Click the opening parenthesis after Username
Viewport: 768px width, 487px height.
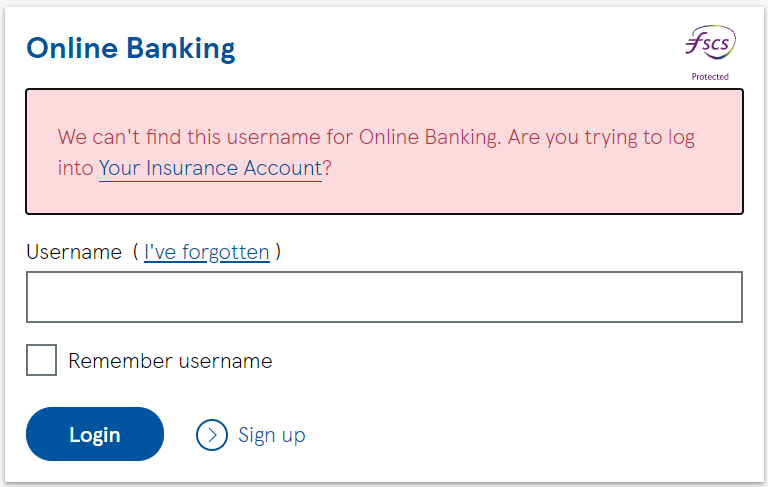click(x=136, y=252)
